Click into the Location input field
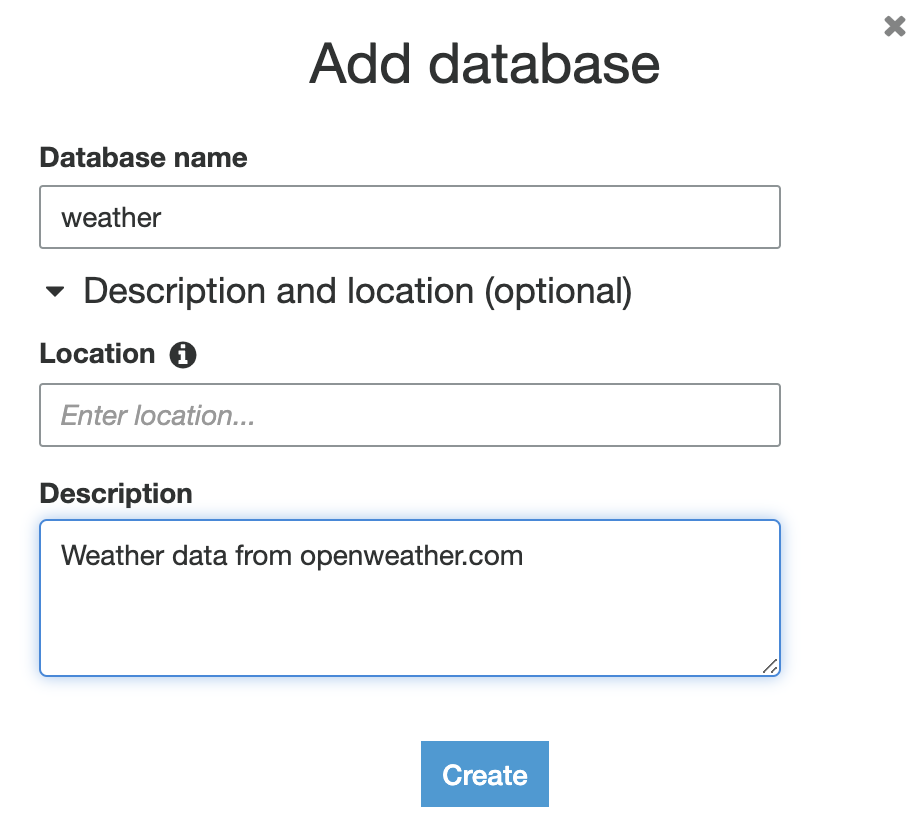 point(409,415)
